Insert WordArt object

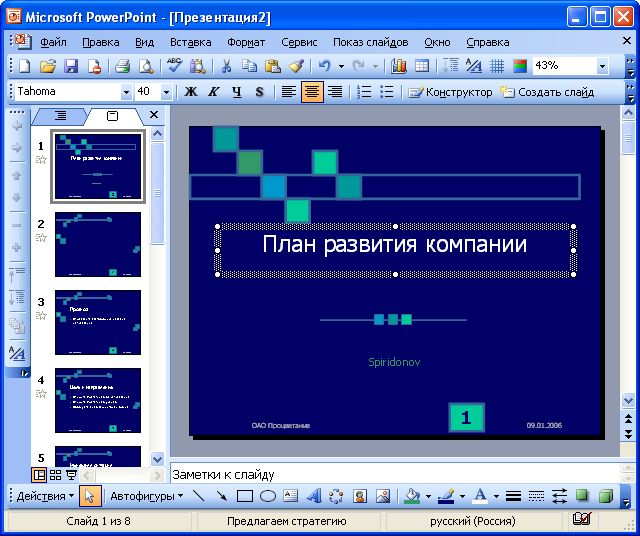click(313, 496)
